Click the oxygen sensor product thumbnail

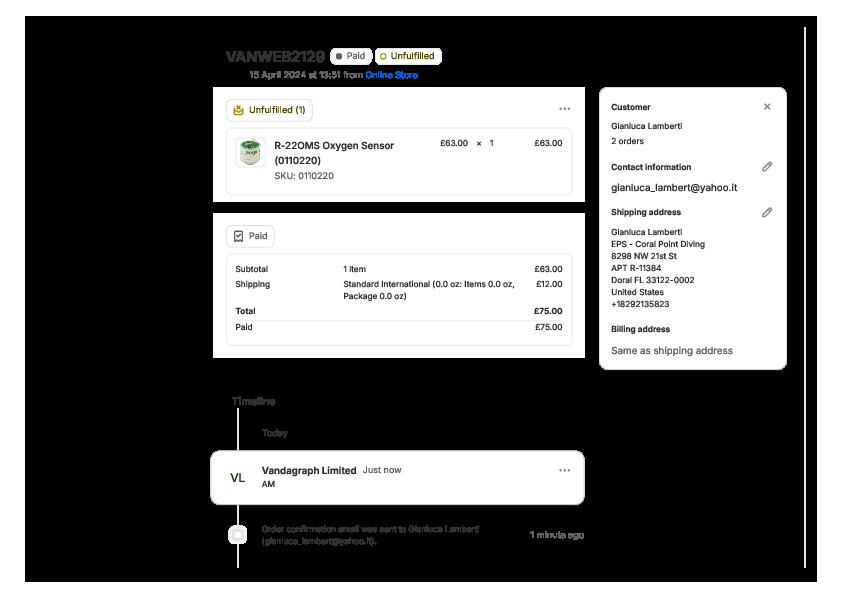(x=249, y=152)
